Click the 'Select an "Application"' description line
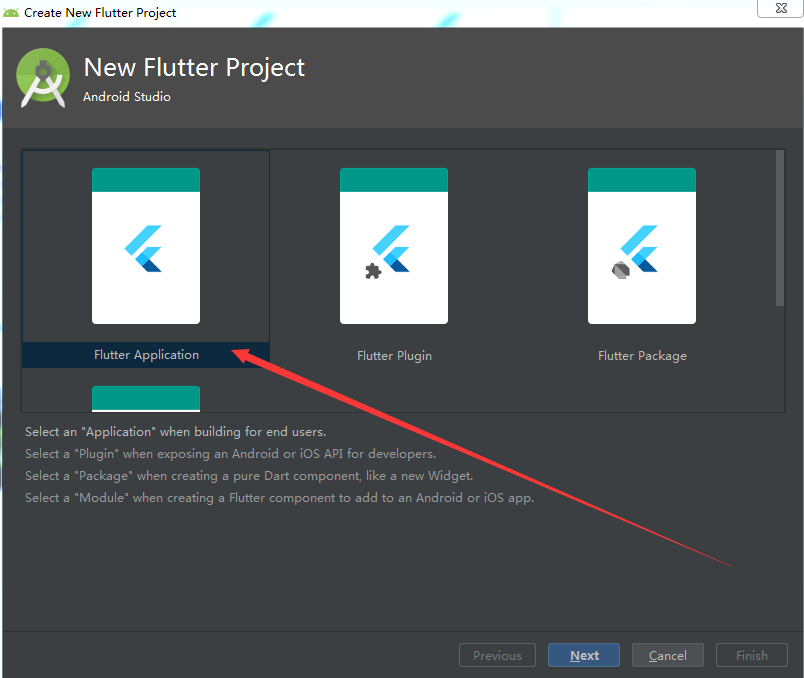Screen dimensions: 804x678 175,432
